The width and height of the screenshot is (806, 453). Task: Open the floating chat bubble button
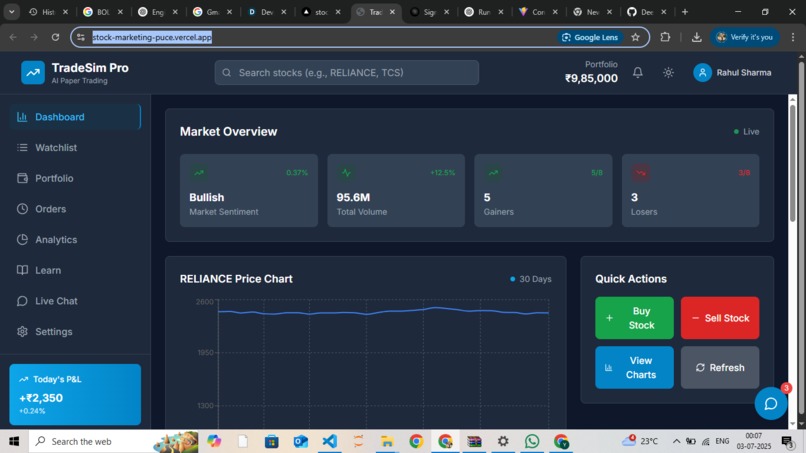click(770, 404)
